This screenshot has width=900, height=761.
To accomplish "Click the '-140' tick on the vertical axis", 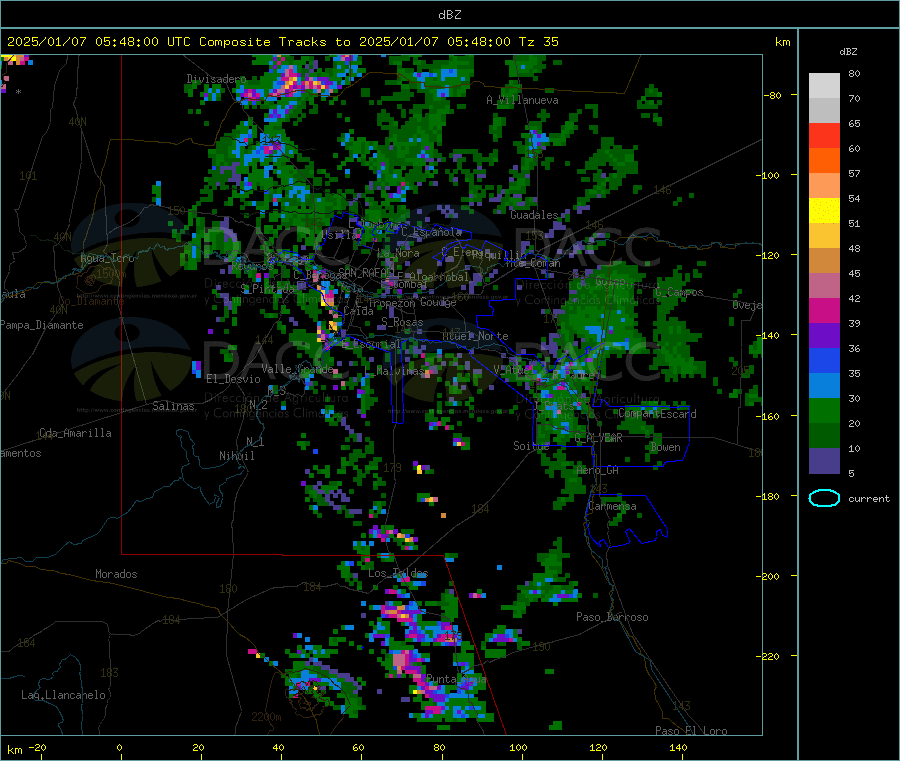I will [769, 335].
